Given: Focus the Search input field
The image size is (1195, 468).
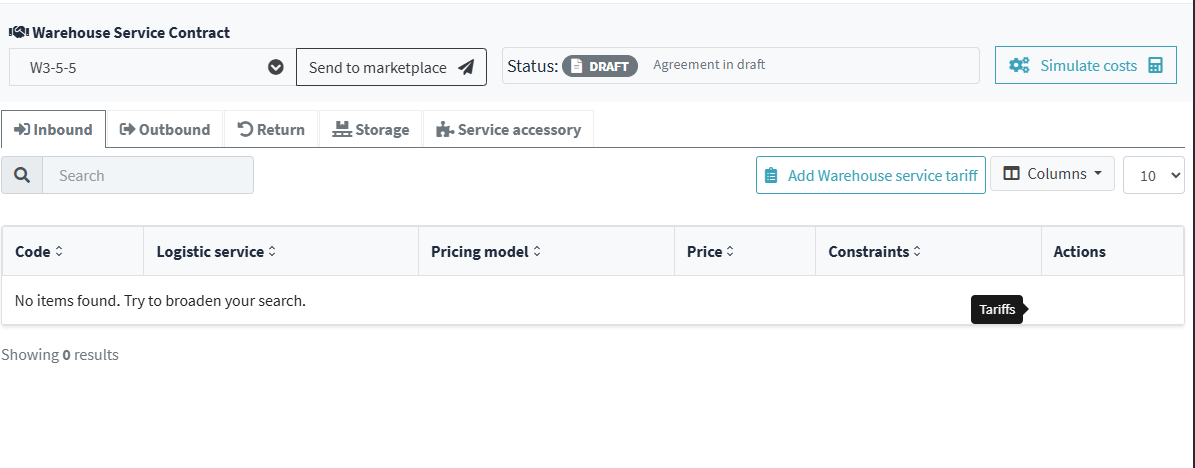Looking at the screenshot, I should point(148,175).
